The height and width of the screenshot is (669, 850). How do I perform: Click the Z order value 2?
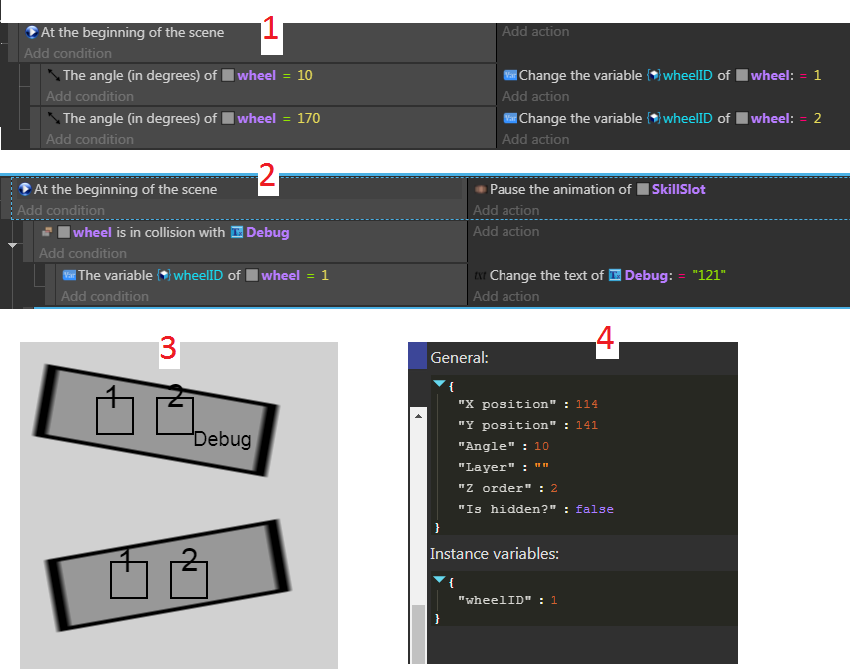(x=554, y=488)
